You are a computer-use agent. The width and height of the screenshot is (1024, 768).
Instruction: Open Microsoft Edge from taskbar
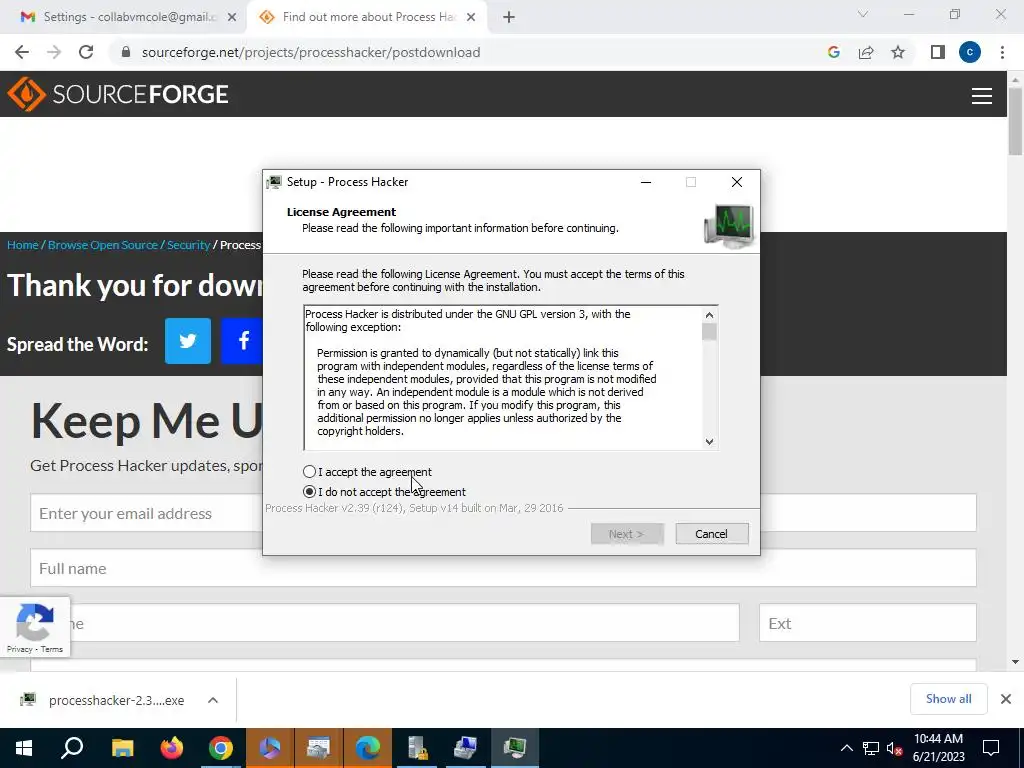pyautogui.click(x=368, y=748)
